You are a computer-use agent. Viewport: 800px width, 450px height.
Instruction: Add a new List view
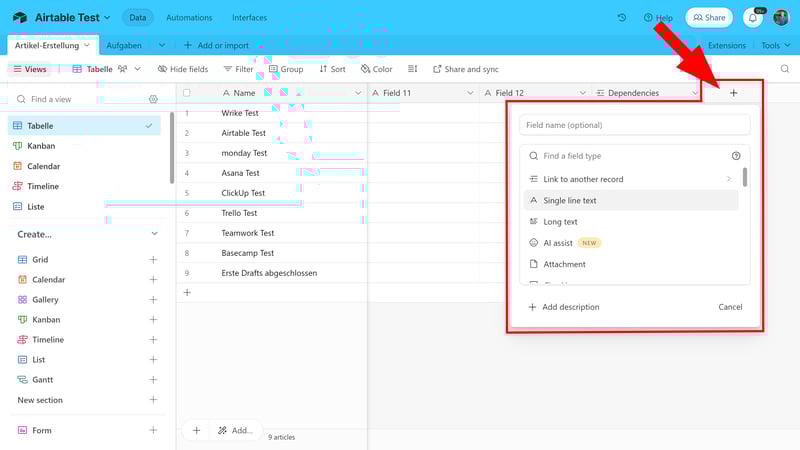pyautogui.click(x=153, y=360)
